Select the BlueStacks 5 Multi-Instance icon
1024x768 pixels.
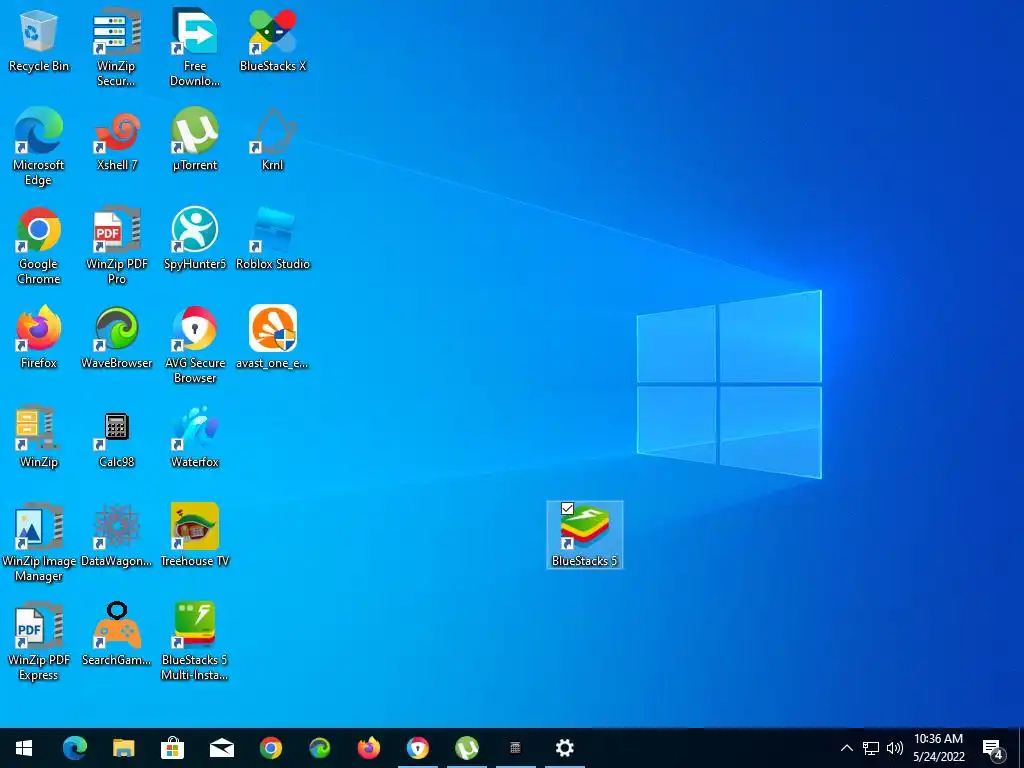[195, 641]
